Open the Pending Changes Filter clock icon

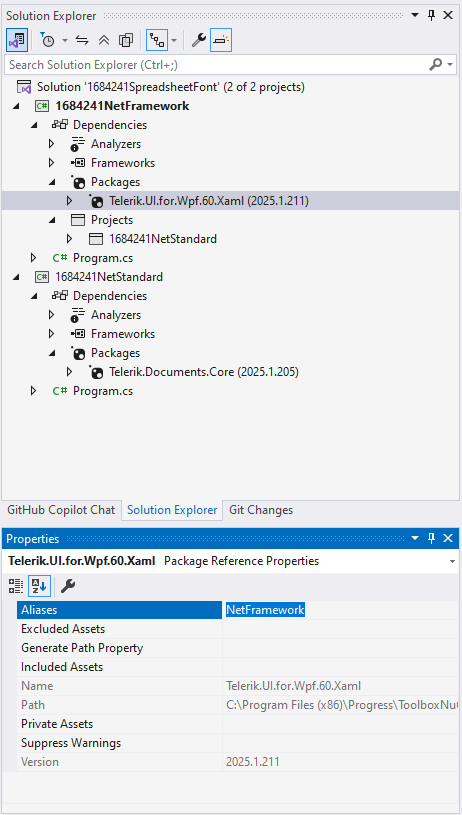pyautogui.click(x=48, y=40)
